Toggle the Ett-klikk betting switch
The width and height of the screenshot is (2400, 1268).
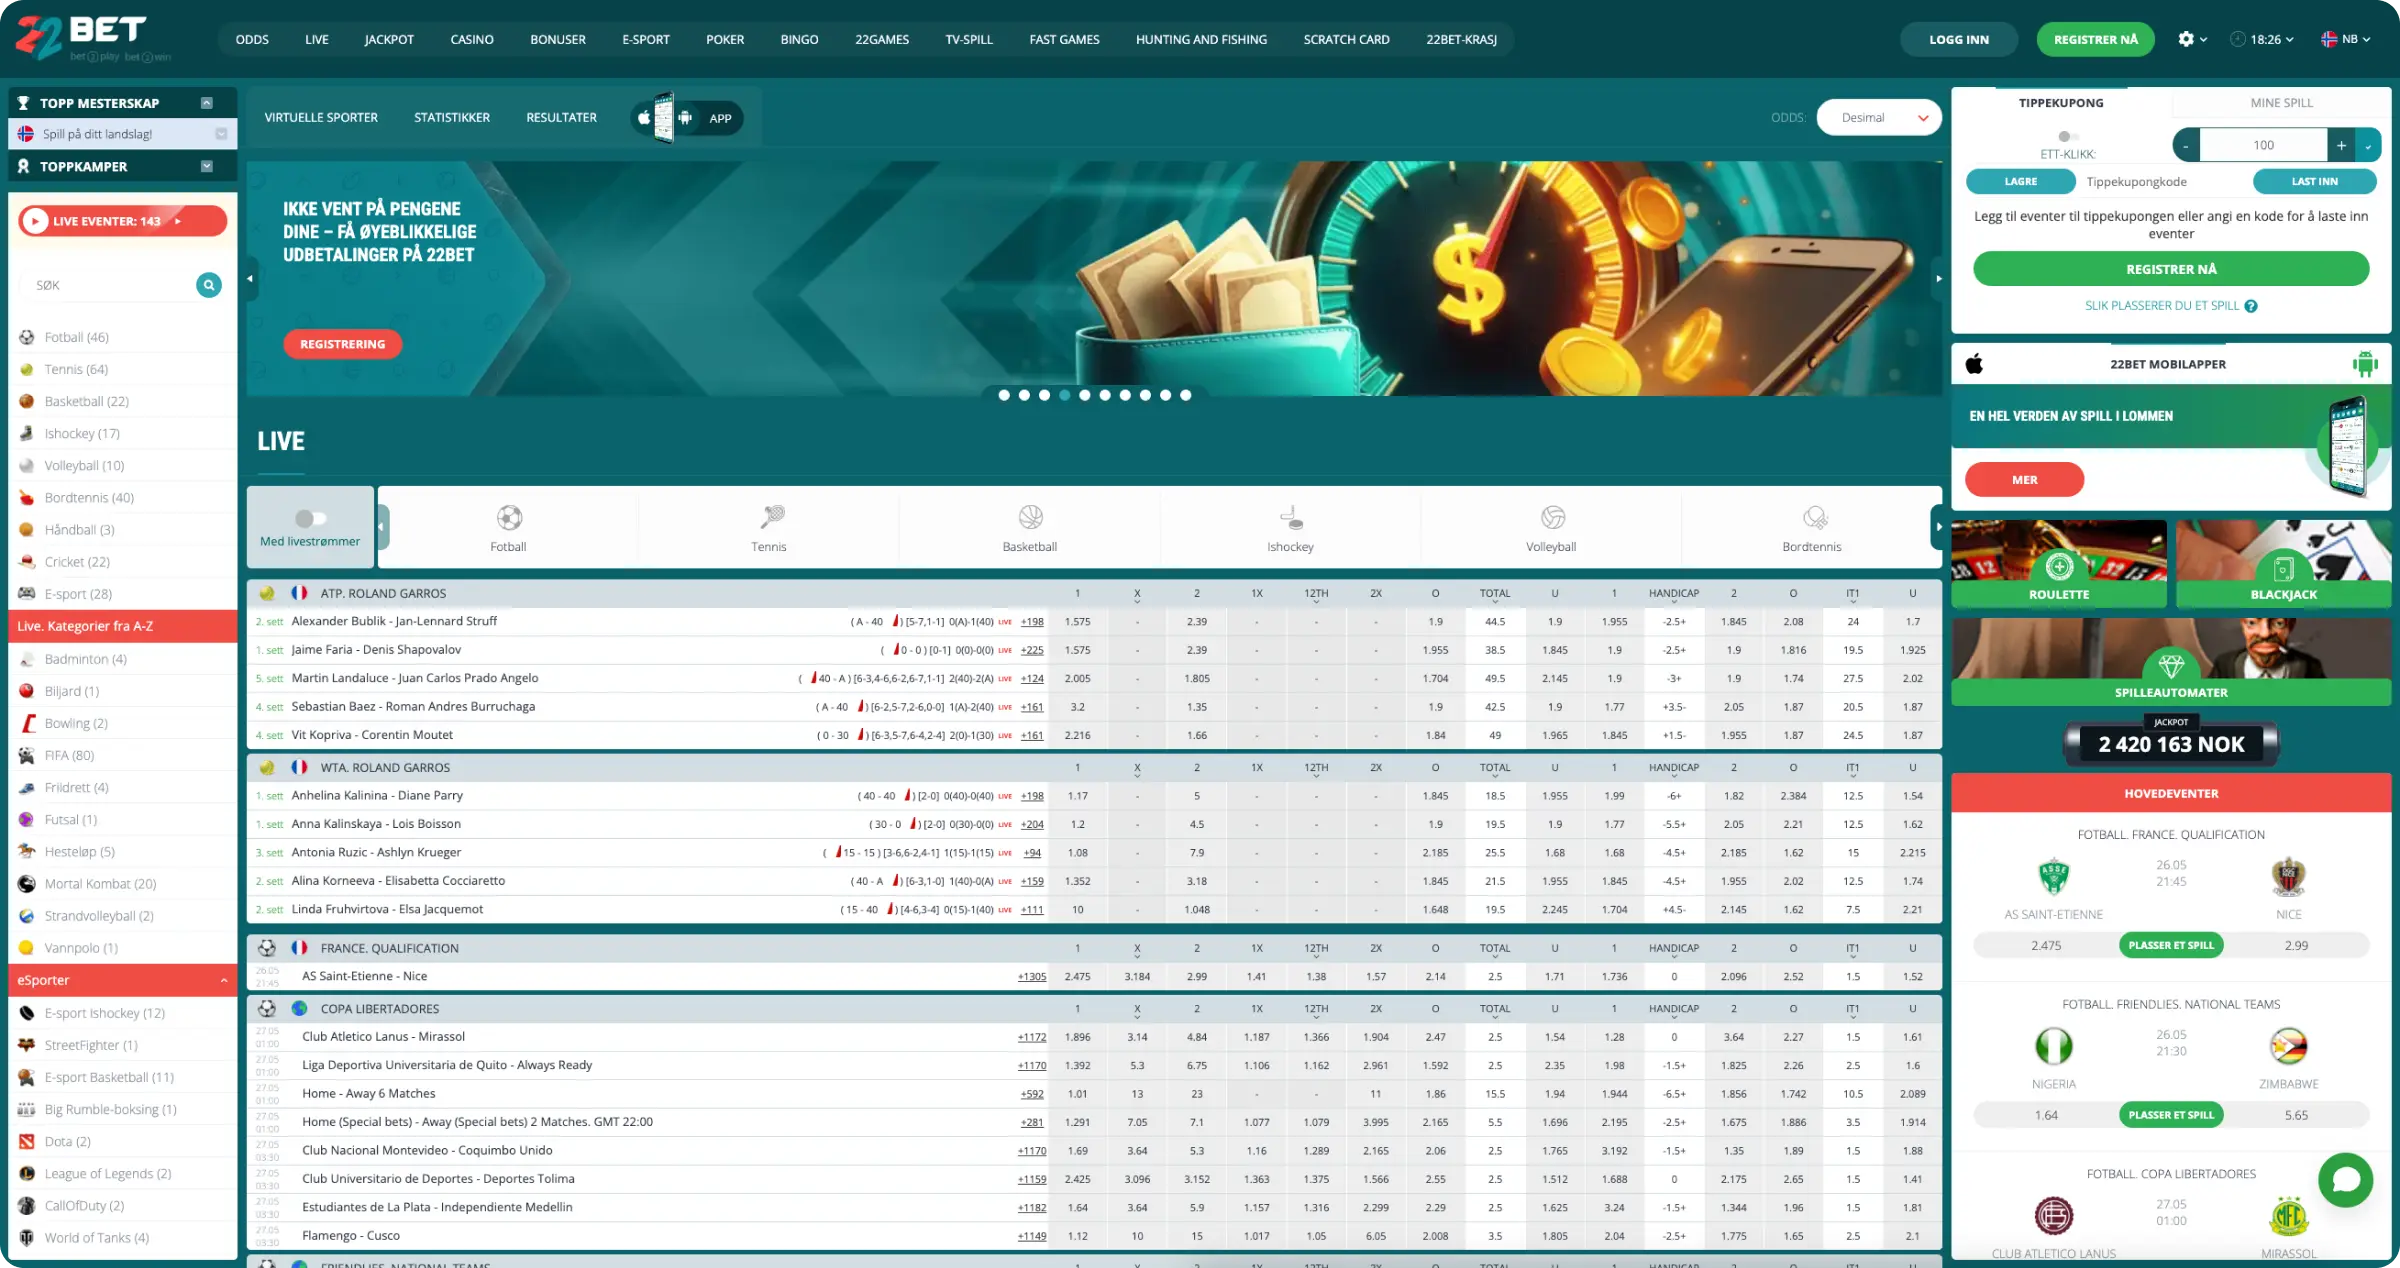point(2068,136)
